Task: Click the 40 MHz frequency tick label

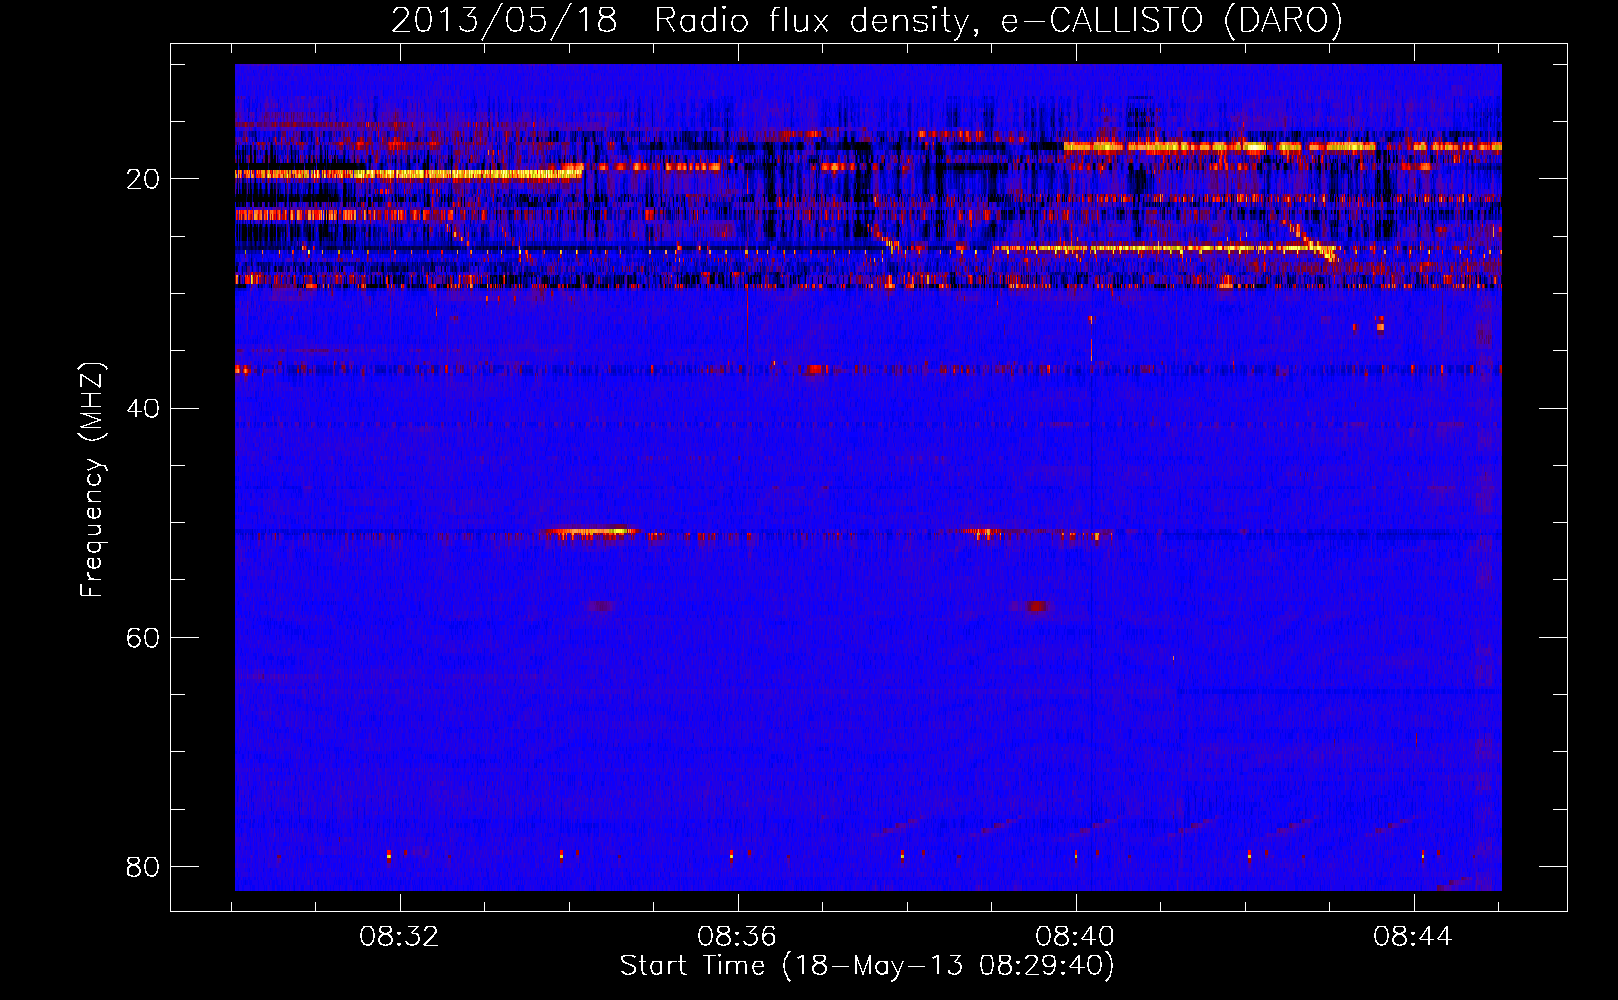Action: (x=143, y=408)
